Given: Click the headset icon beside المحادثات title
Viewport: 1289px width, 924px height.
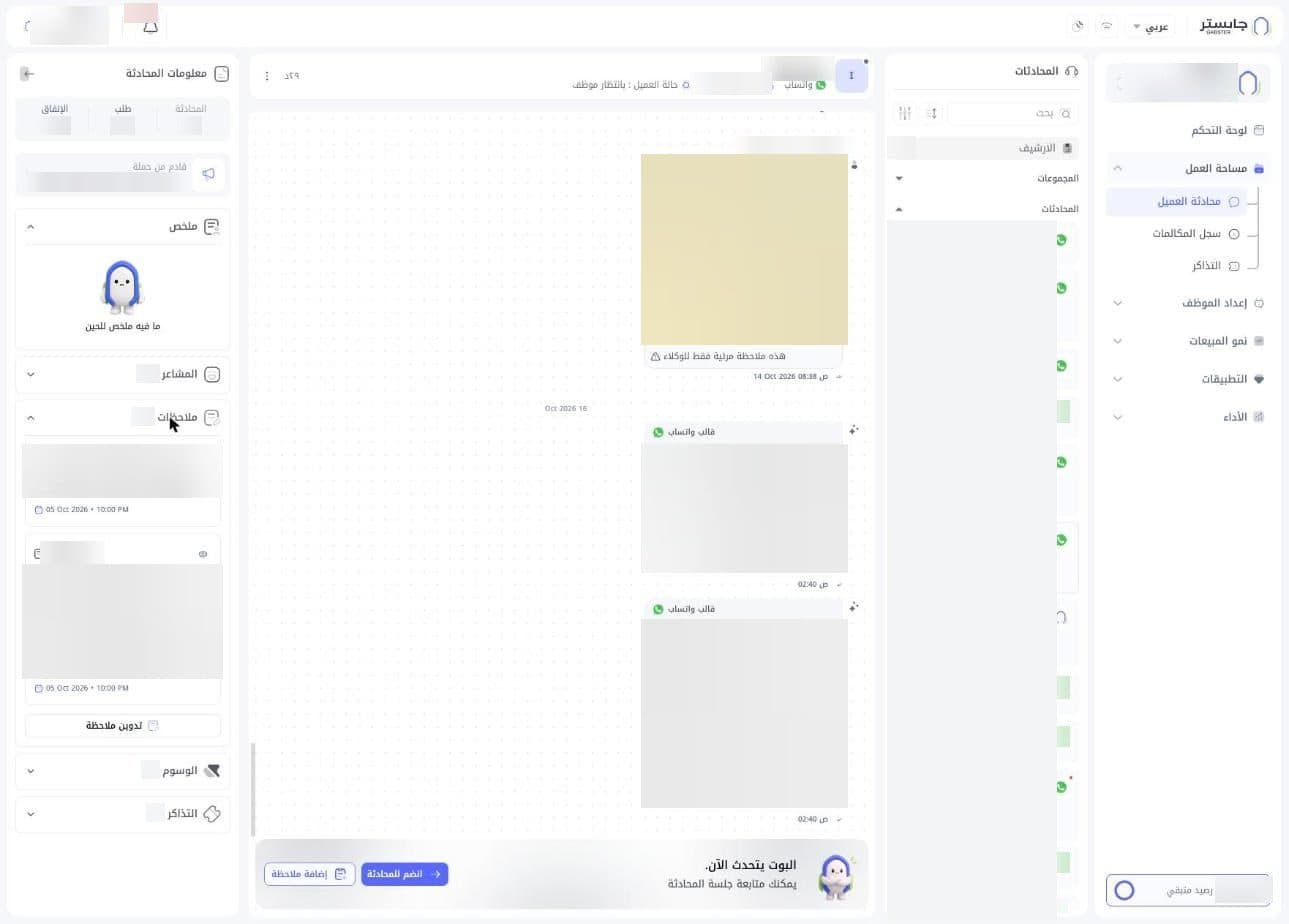Looking at the screenshot, I should [1072, 71].
